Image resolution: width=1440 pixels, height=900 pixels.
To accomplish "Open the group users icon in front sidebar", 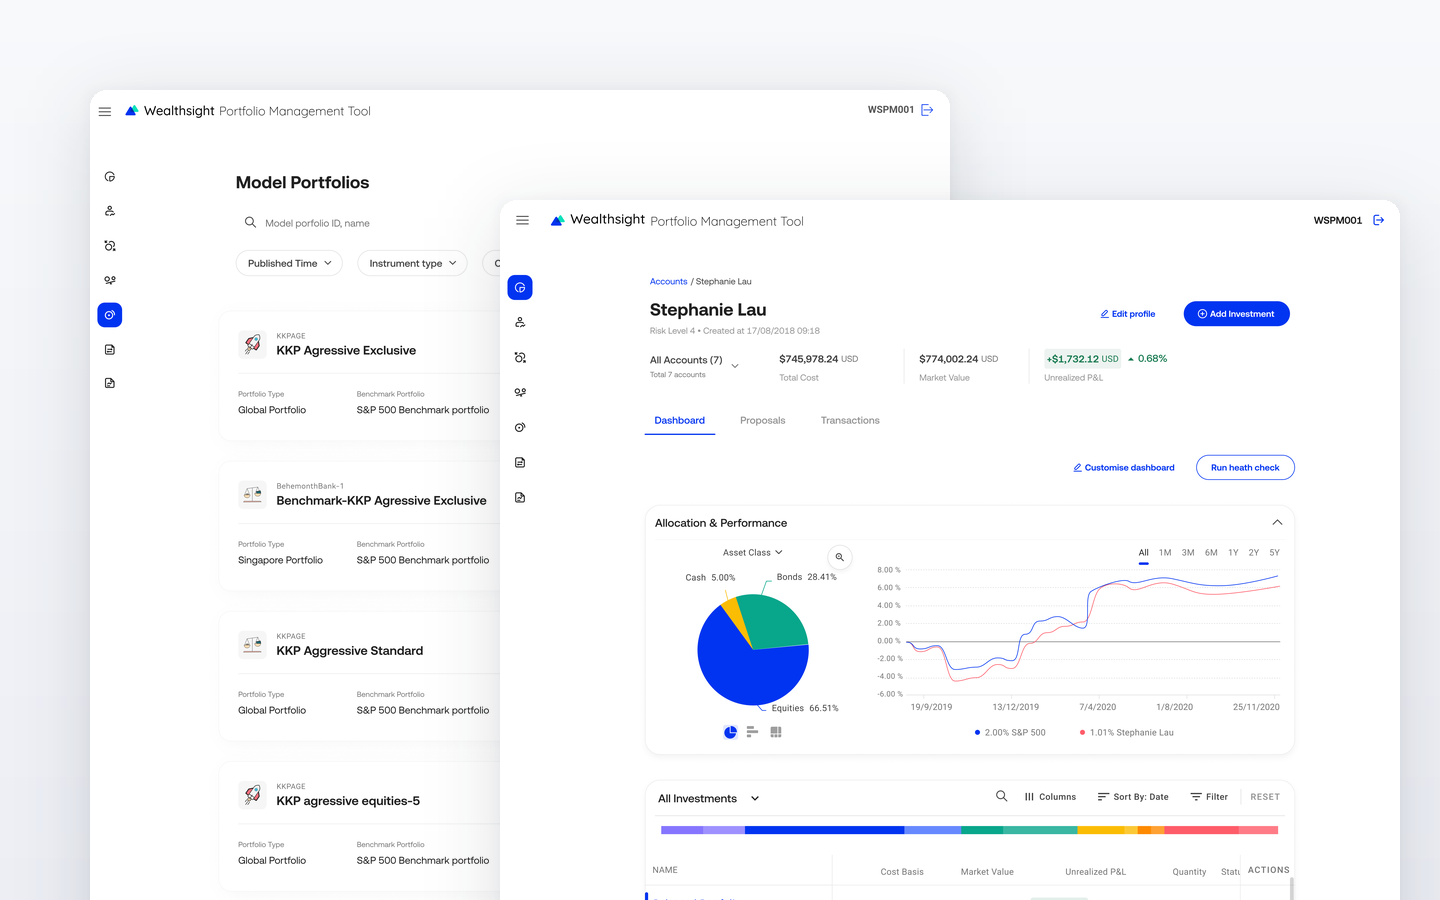I will click(x=520, y=392).
